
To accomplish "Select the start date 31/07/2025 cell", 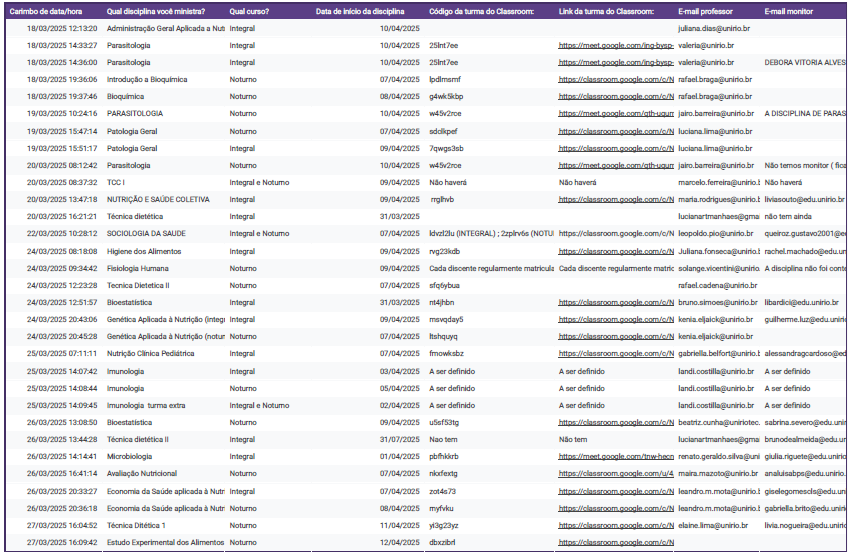I will click(x=399, y=439).
